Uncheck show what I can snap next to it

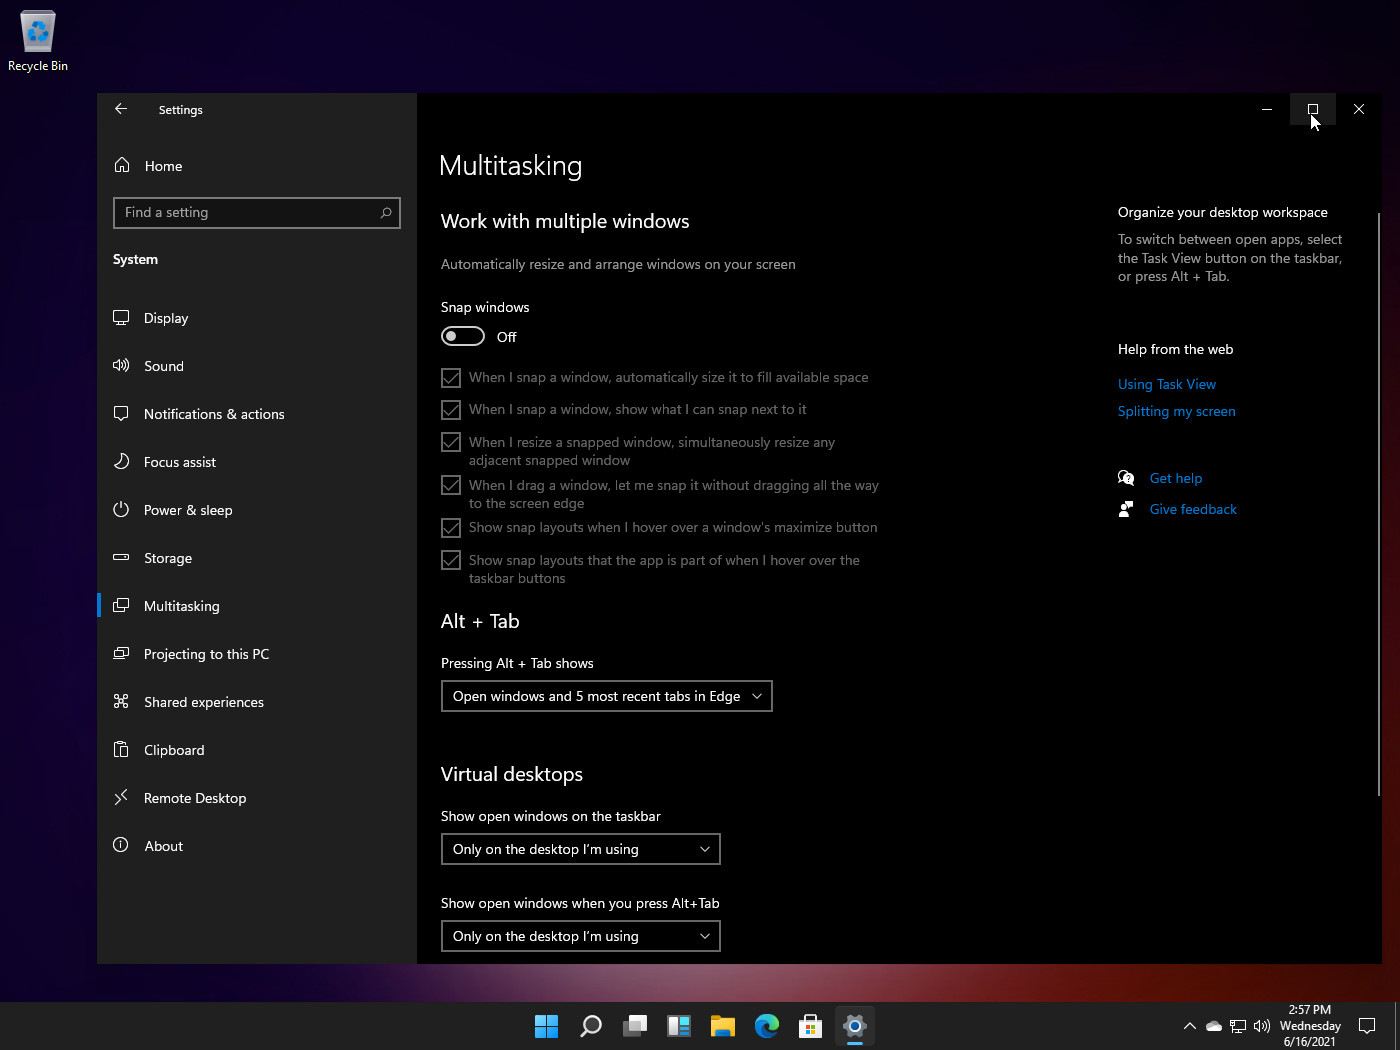click(451, 410)
